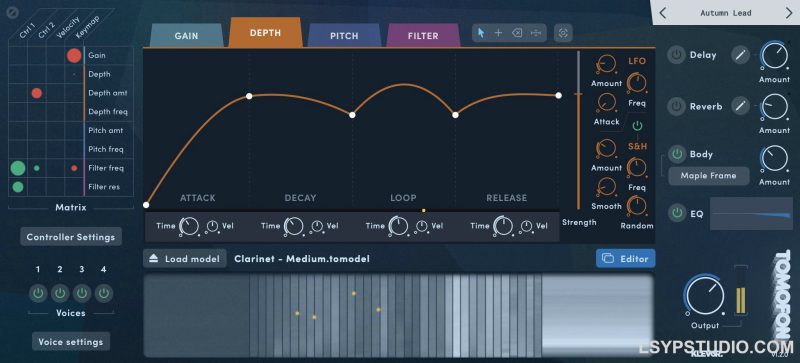Switch to the FILTER tab
This screenshot has width=800, height=363.
pos(423,36)
